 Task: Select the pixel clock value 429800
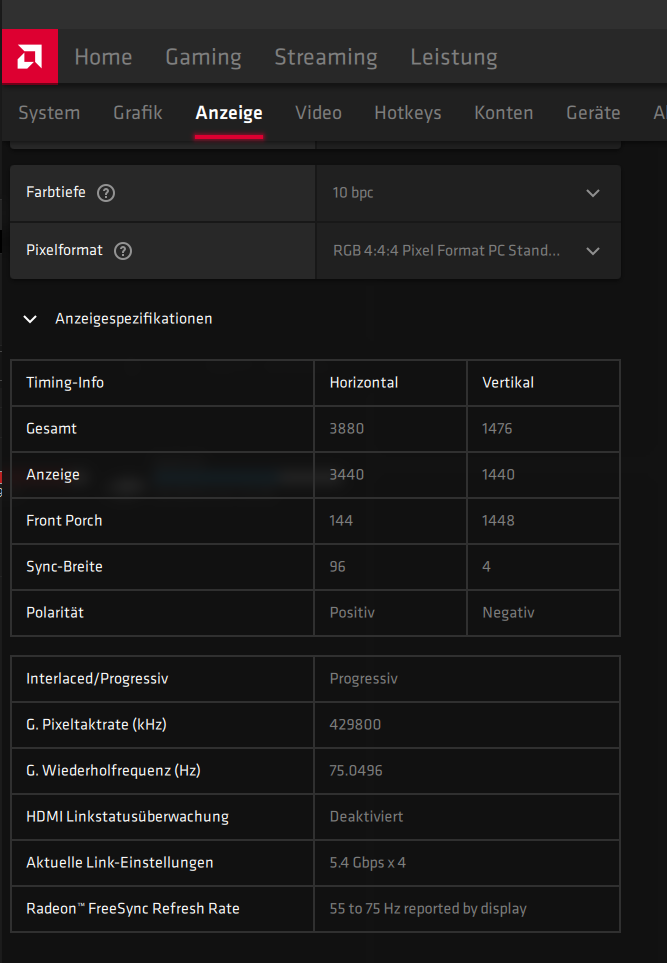tap(355, 725)
